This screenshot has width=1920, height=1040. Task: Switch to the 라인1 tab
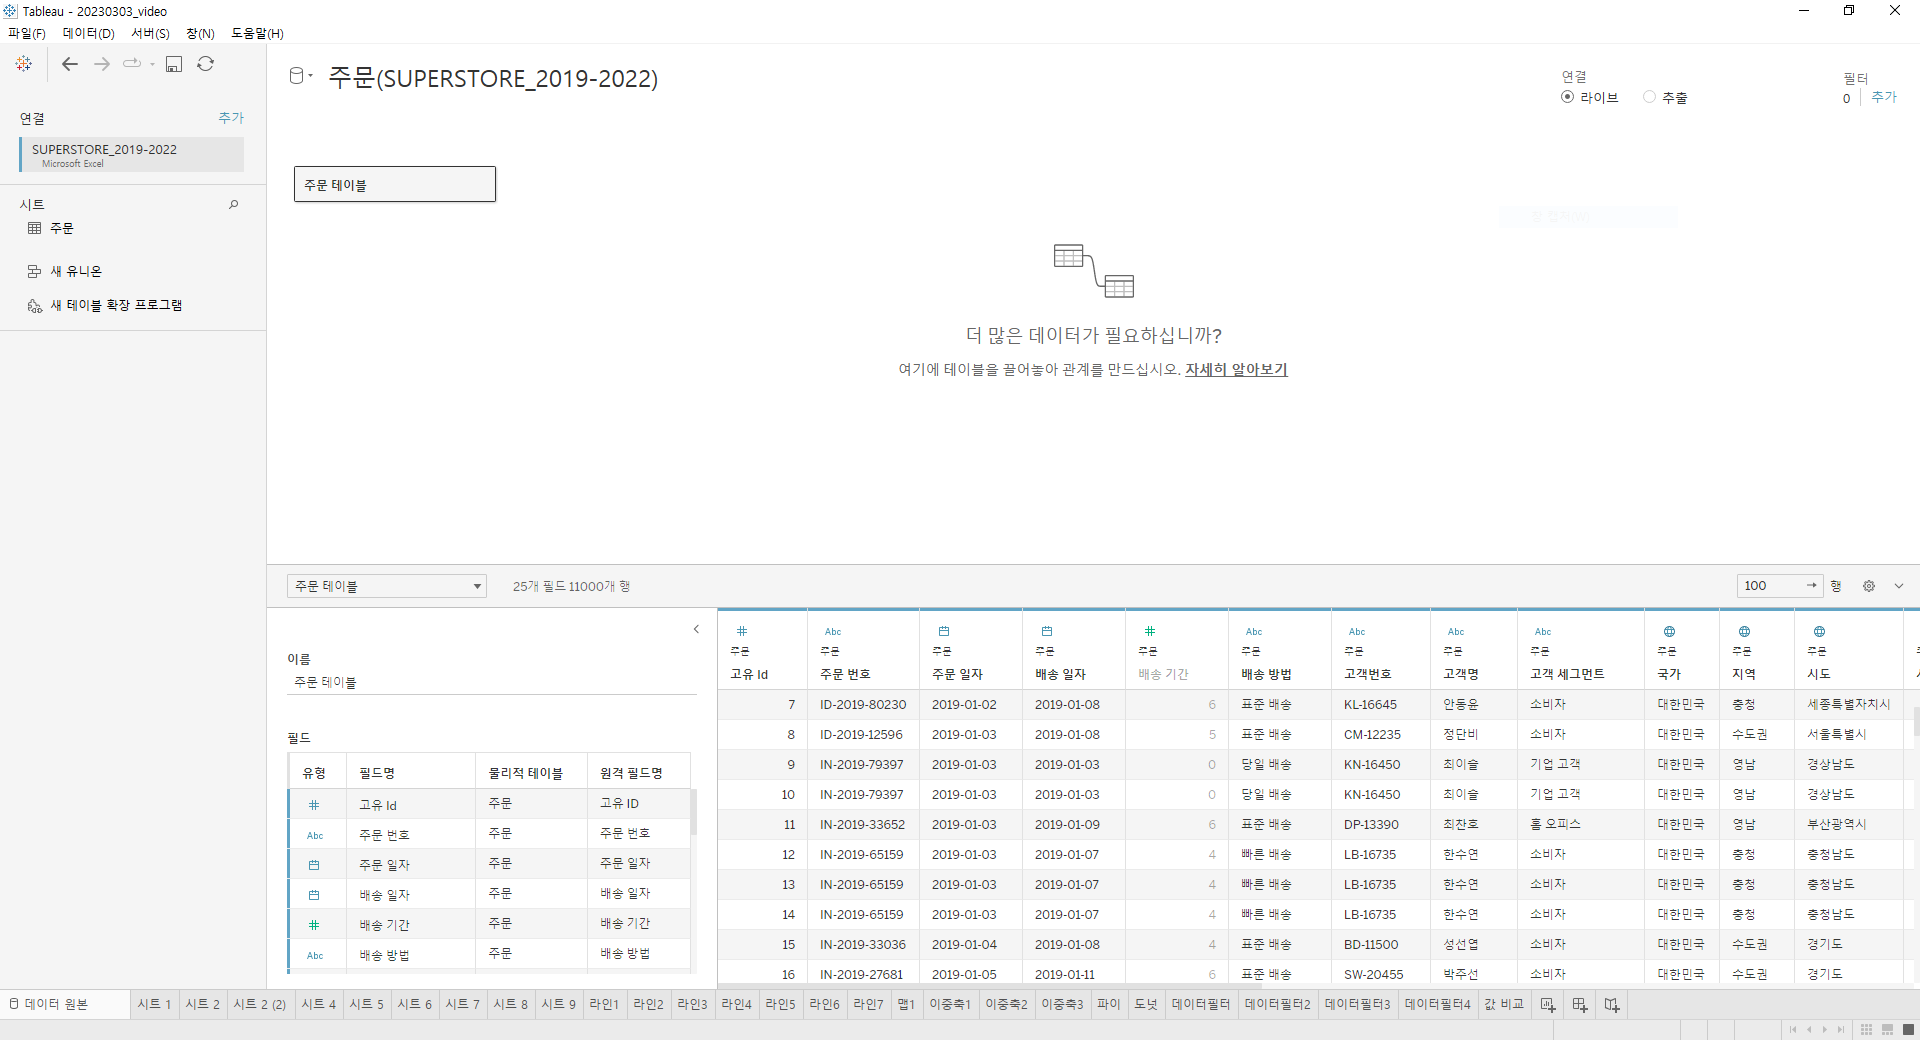tap(604, 1004)
